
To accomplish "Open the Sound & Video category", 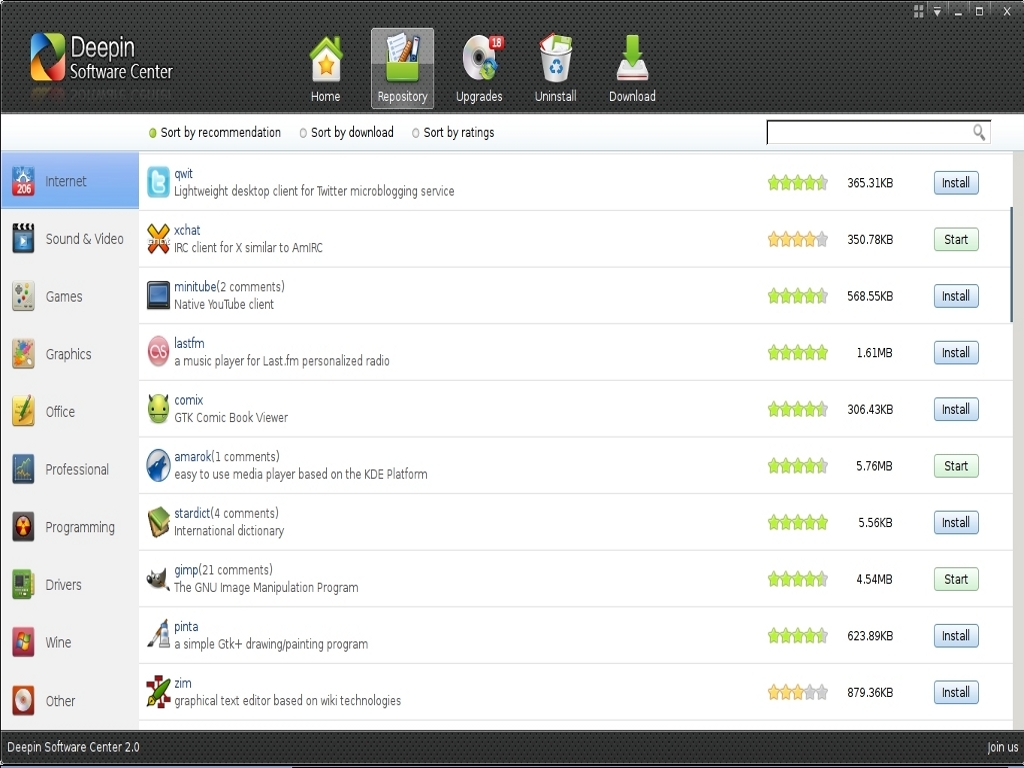I will (70, 239).
